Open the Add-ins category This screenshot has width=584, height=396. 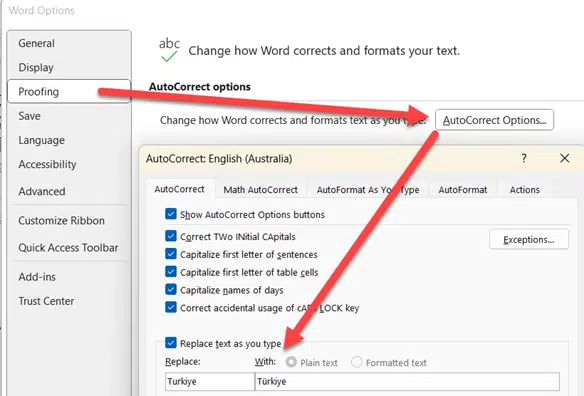tap(37, 277)
